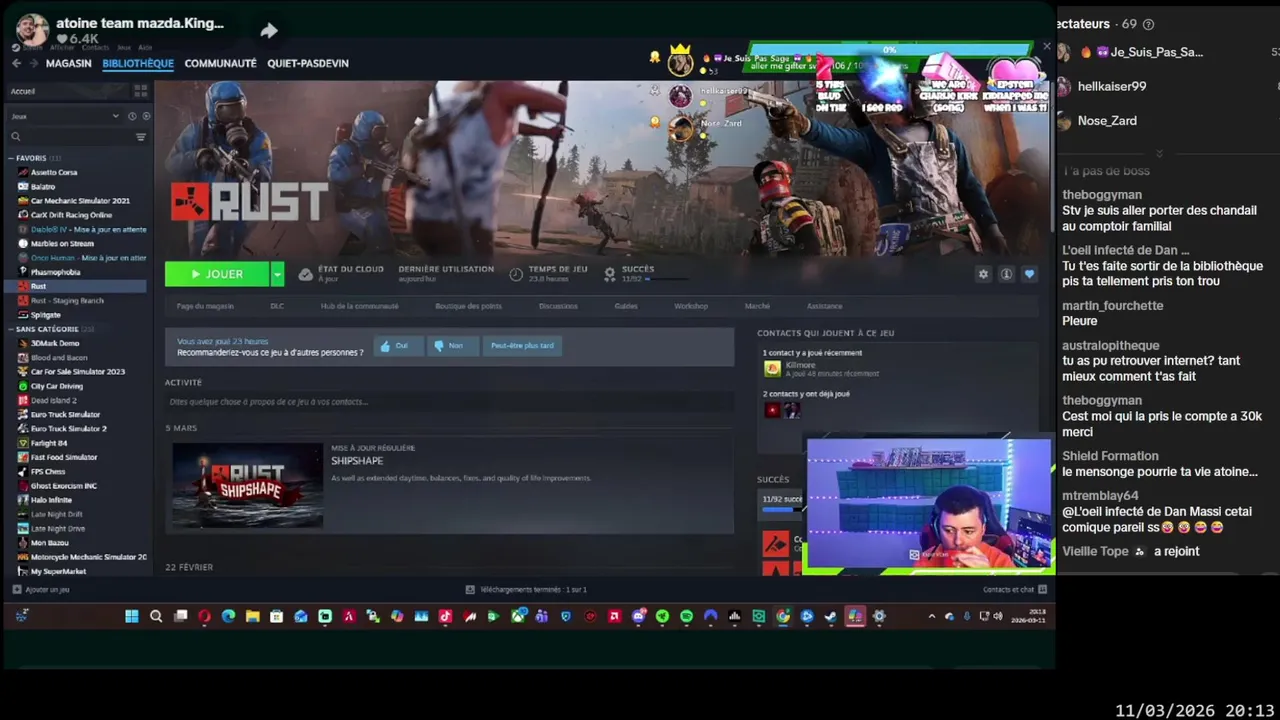
Task: Open Hub de la communauté link
Action: (x=360, y=306)
